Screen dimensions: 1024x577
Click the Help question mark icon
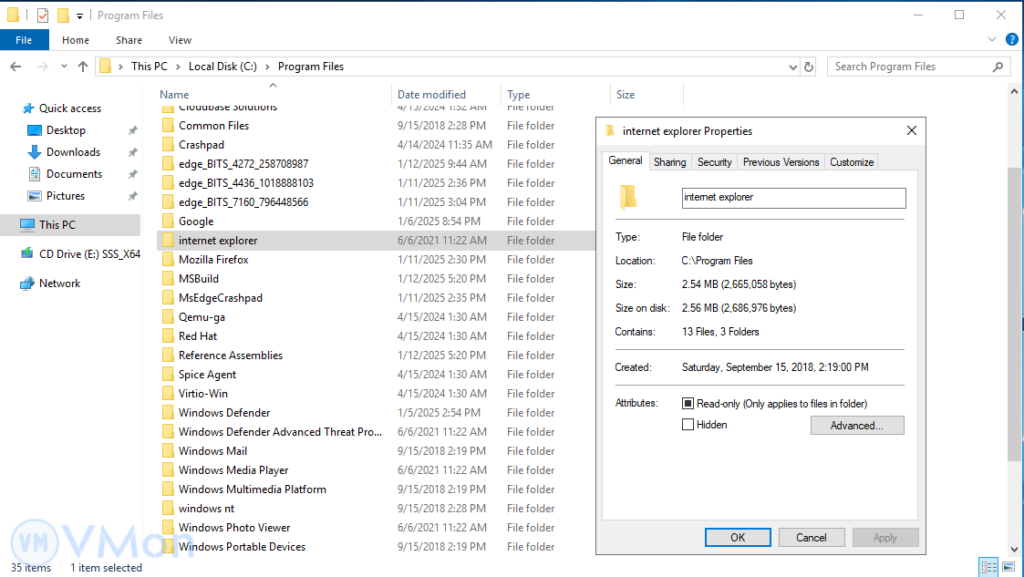pos(1011,40)
